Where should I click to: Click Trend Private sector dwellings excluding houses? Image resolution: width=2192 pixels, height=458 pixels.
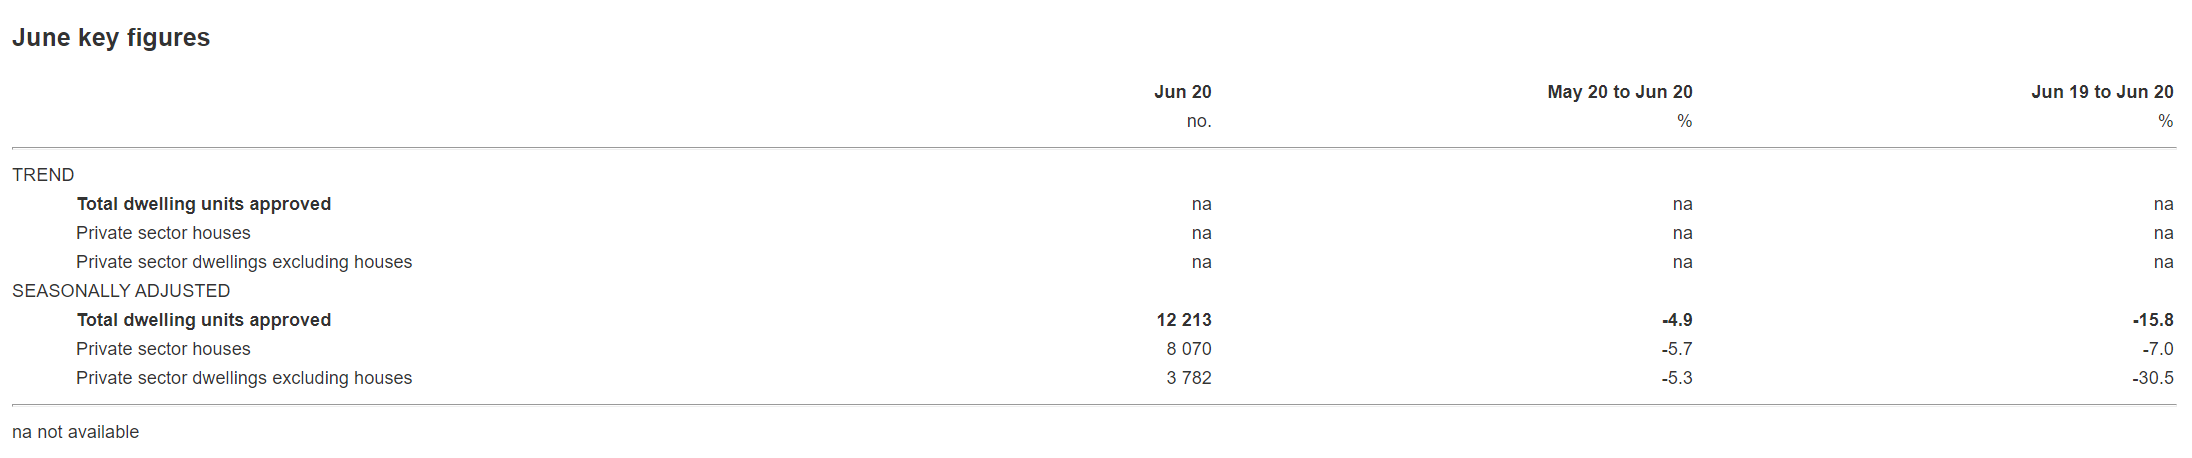(x=244, y=262)
